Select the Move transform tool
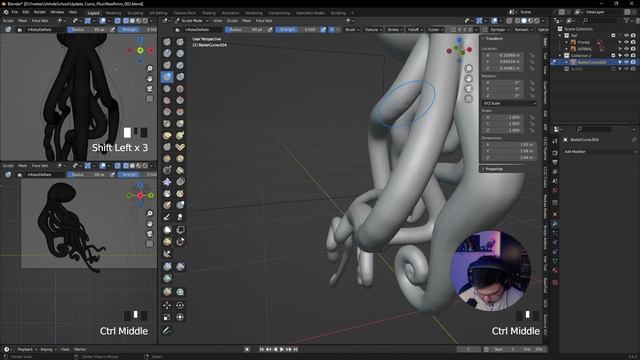640x360 pixels. (x=167, y=305)
